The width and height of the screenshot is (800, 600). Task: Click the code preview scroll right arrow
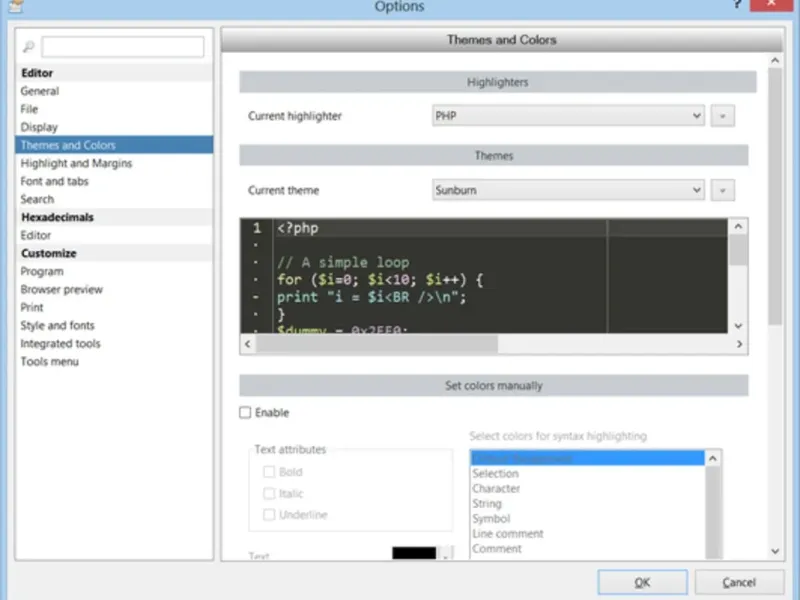tap(739, 344)
